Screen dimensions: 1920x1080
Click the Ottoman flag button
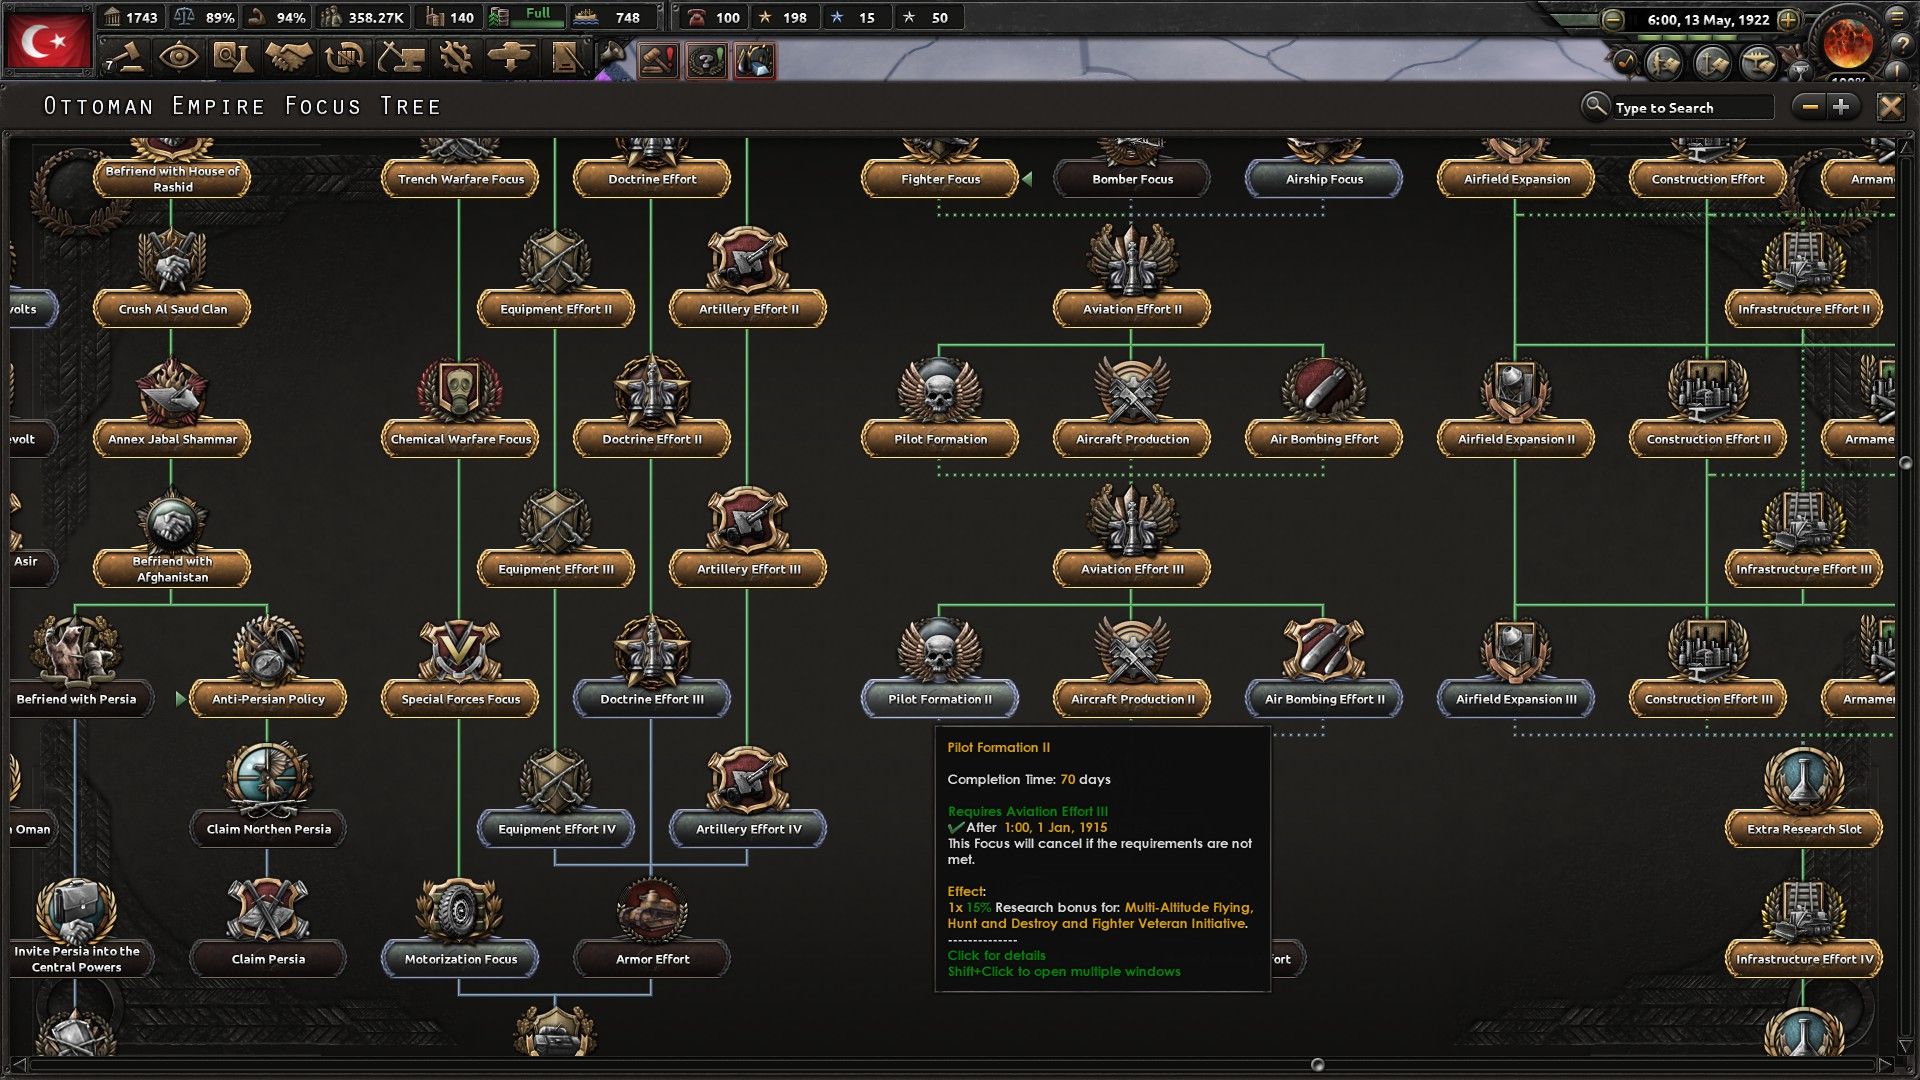click(49, 40)
